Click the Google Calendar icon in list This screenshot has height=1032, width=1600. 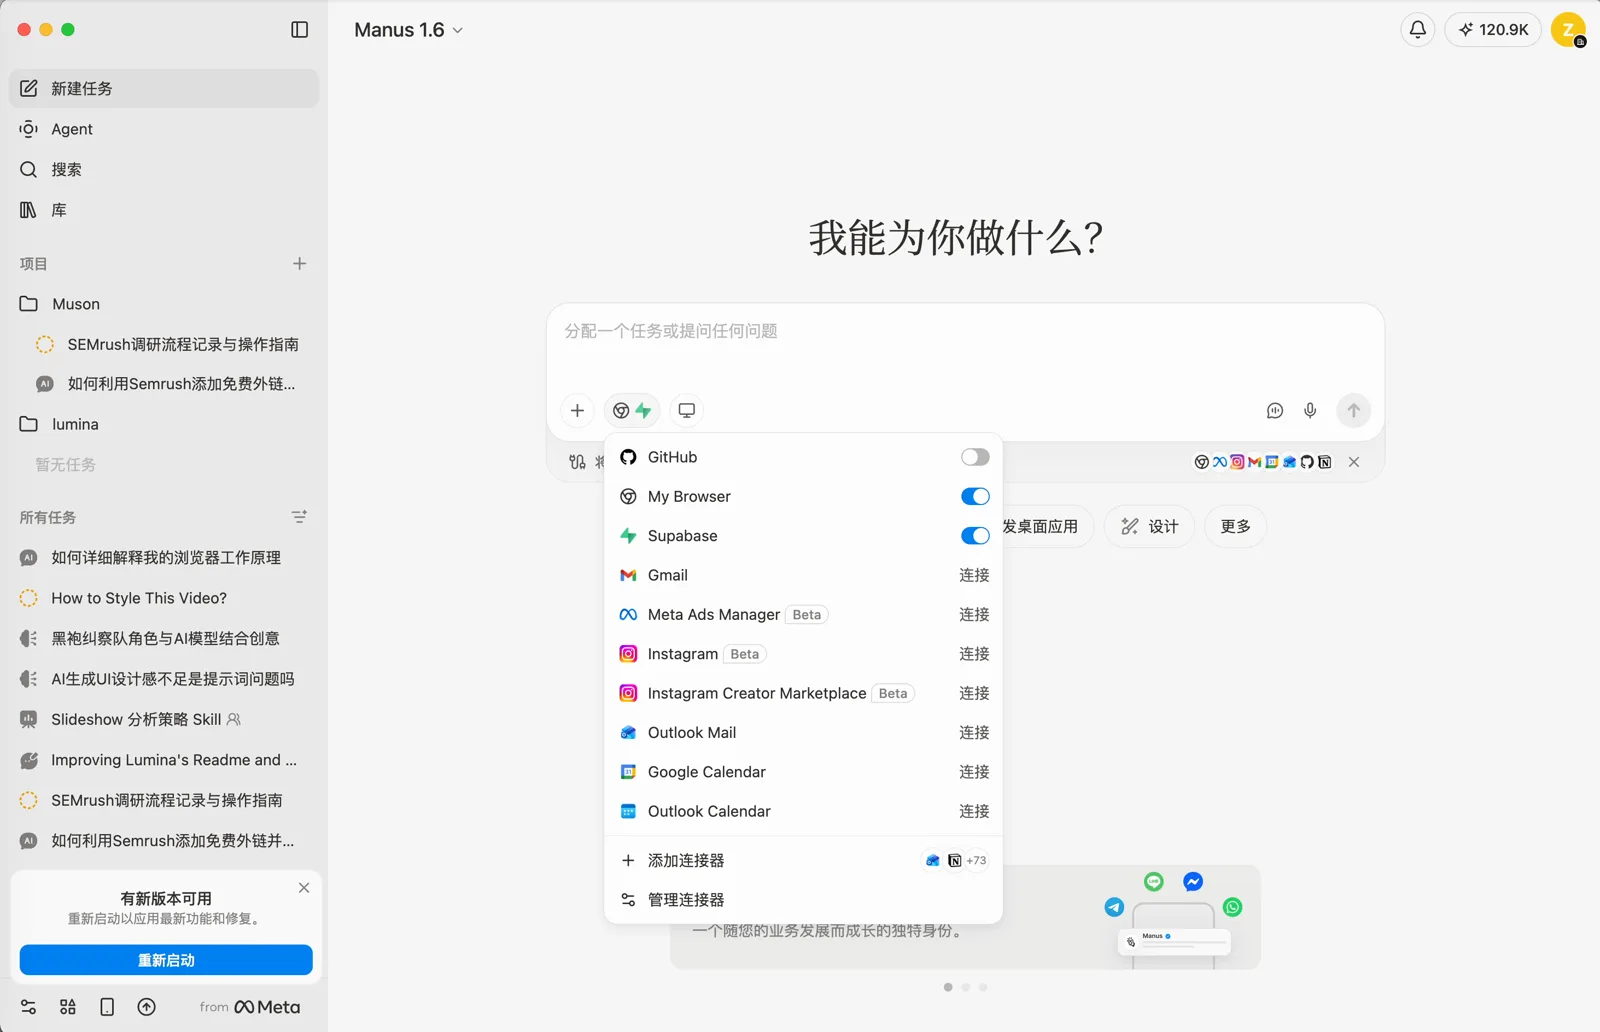pyautogui.click(x=628, y=772)
